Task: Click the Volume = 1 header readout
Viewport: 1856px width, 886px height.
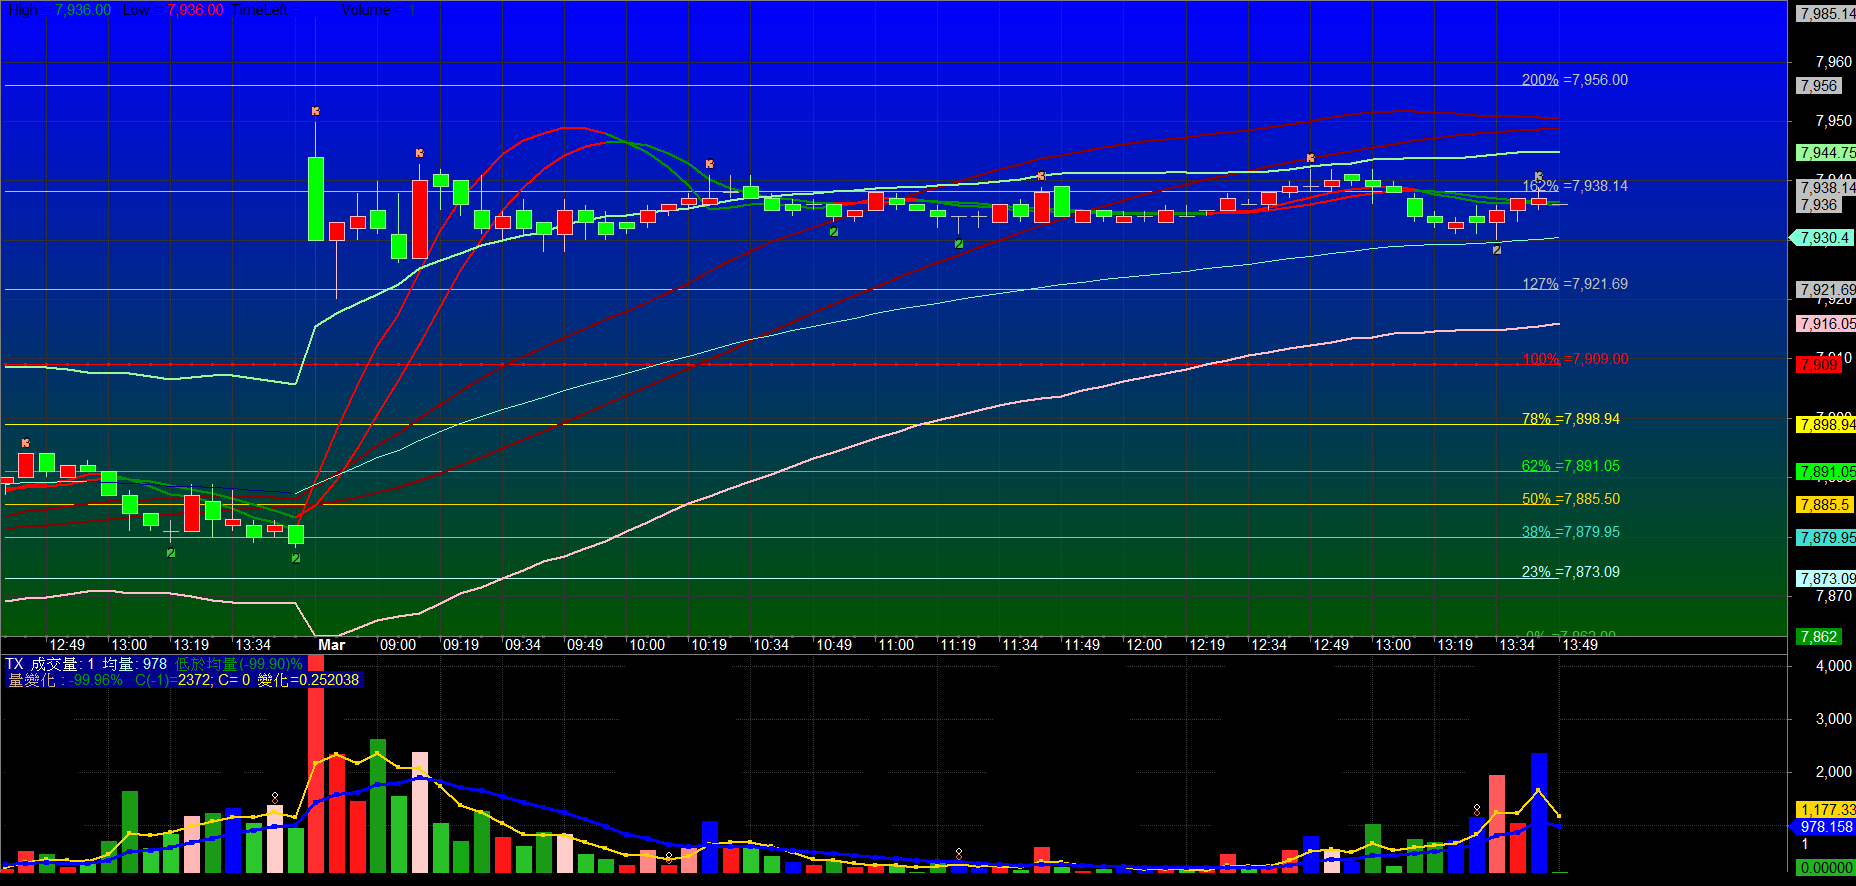Action: tap(378, 10)
